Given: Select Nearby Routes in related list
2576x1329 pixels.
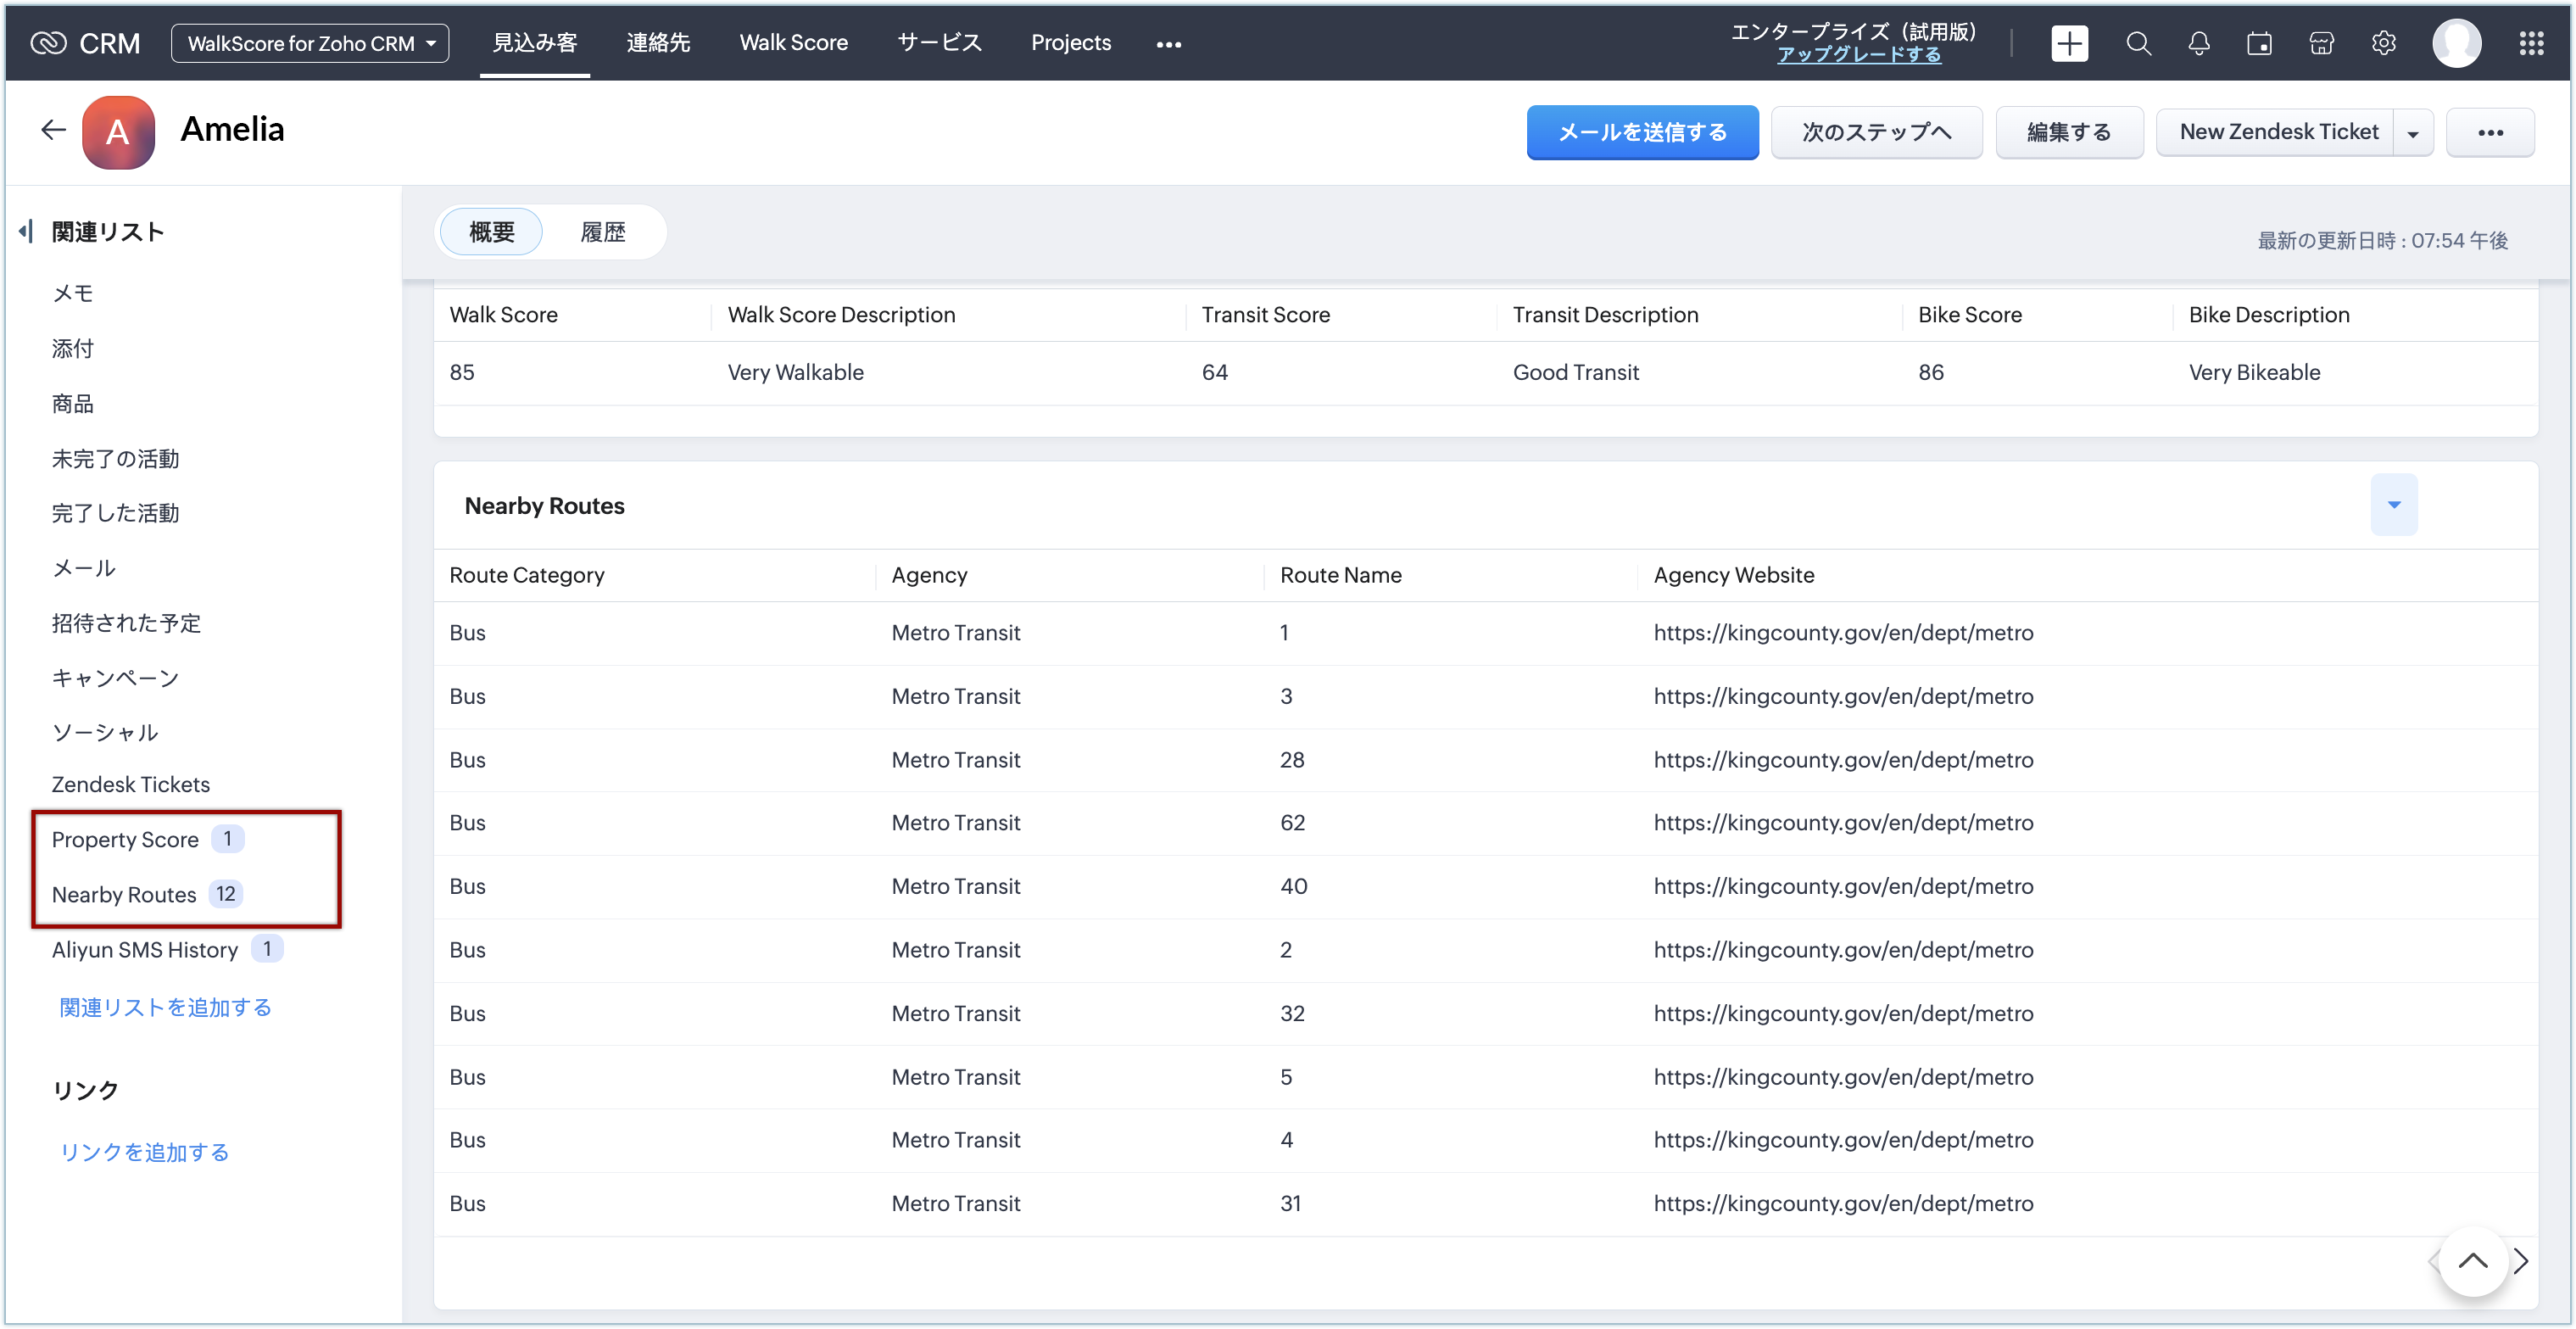Looking at the screenshot, I should (124, 894).
